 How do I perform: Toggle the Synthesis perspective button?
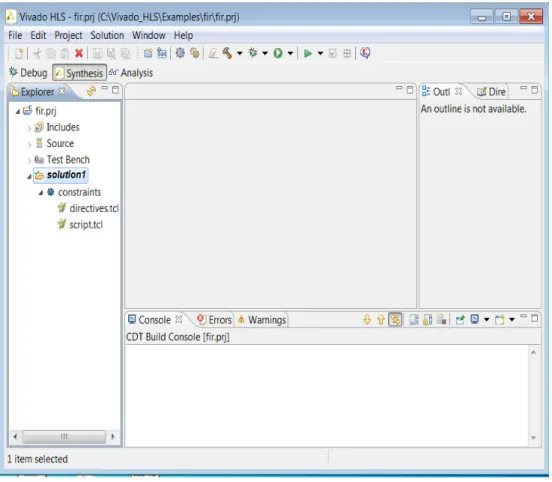80,73
